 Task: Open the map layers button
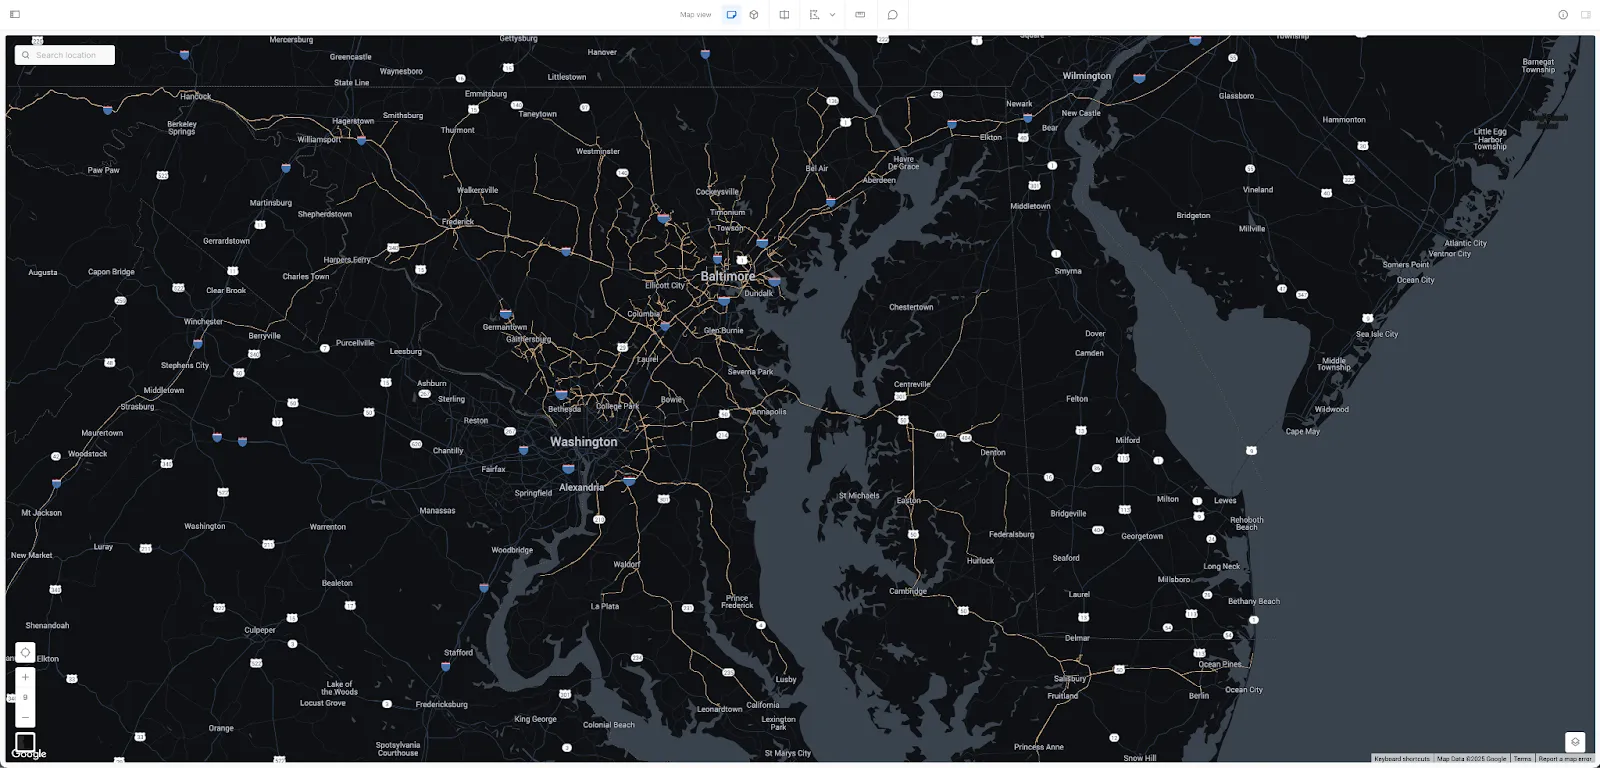tap(1575, 742)
